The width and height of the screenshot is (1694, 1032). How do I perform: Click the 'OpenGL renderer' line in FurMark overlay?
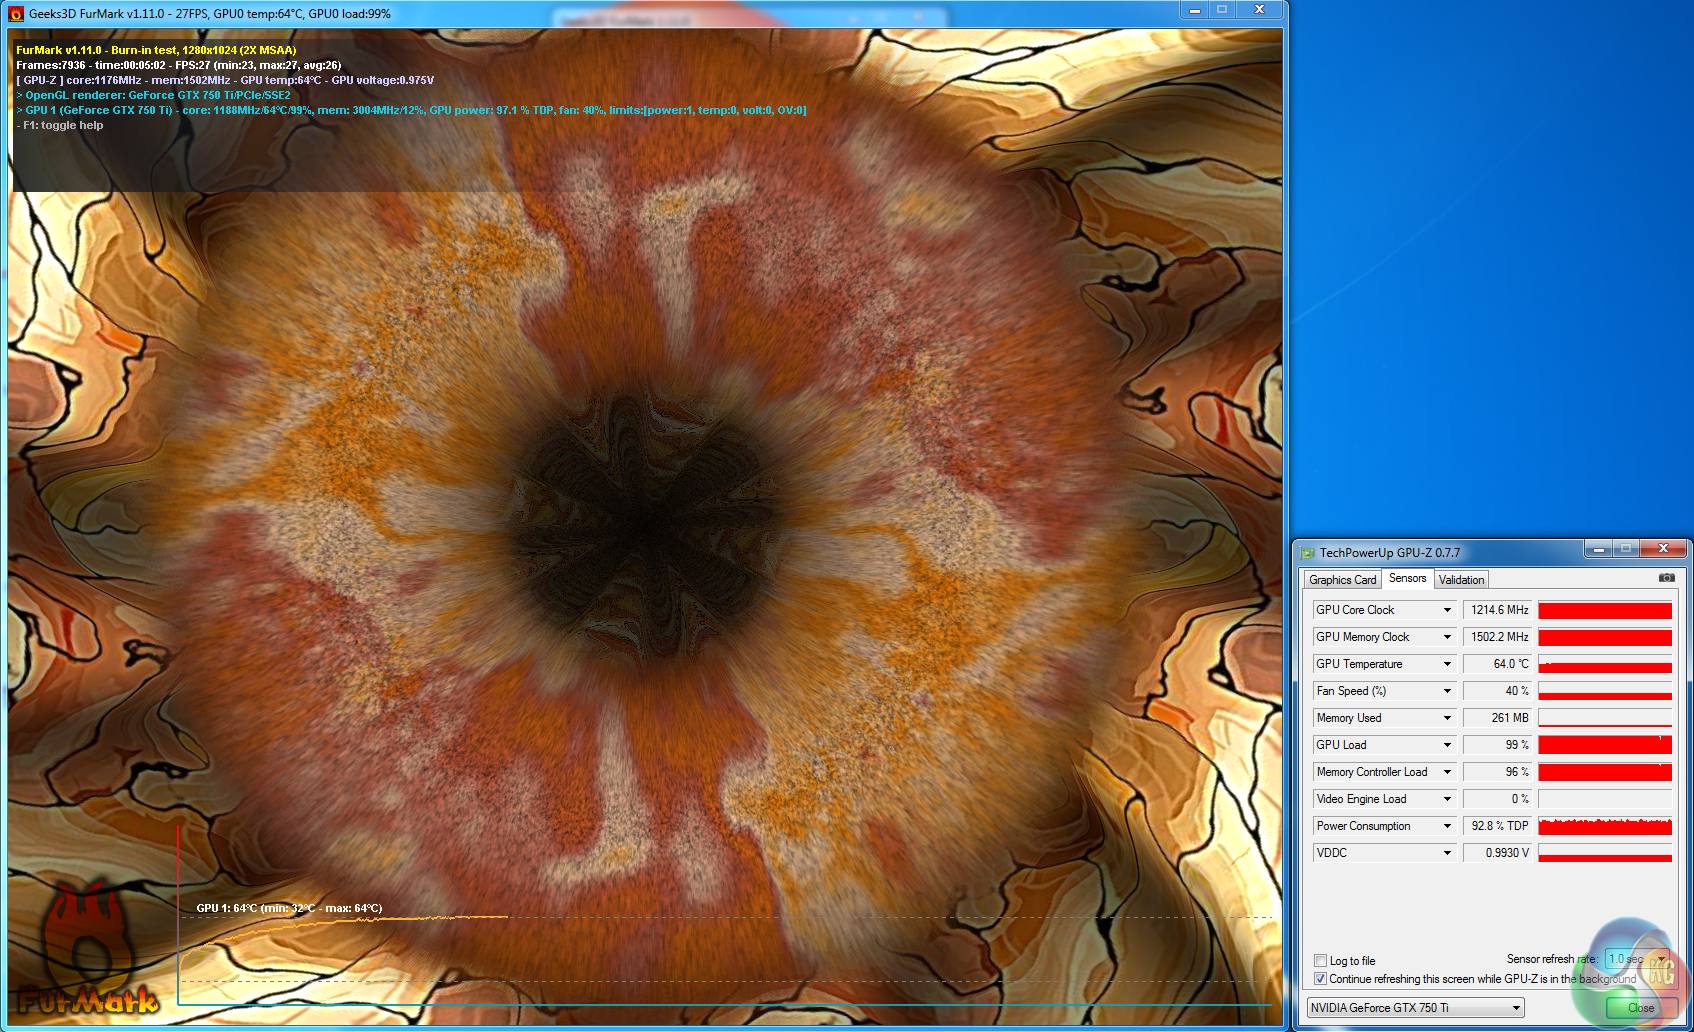tap(153, 95)
